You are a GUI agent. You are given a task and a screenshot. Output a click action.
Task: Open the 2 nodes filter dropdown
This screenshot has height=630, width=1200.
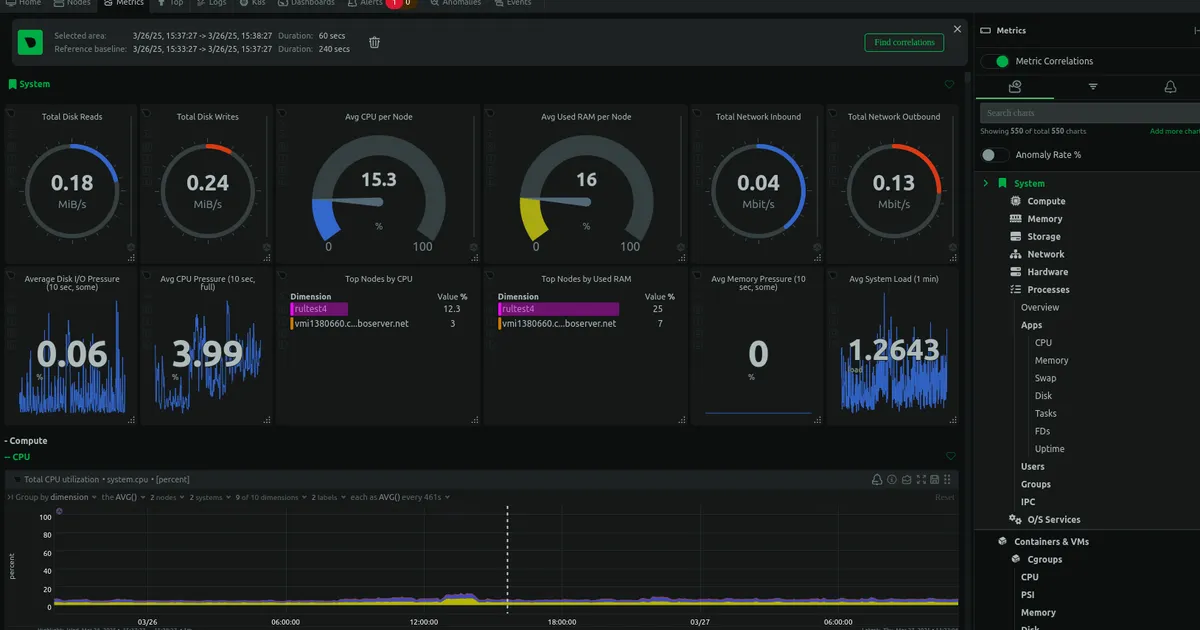coord(165,497)
